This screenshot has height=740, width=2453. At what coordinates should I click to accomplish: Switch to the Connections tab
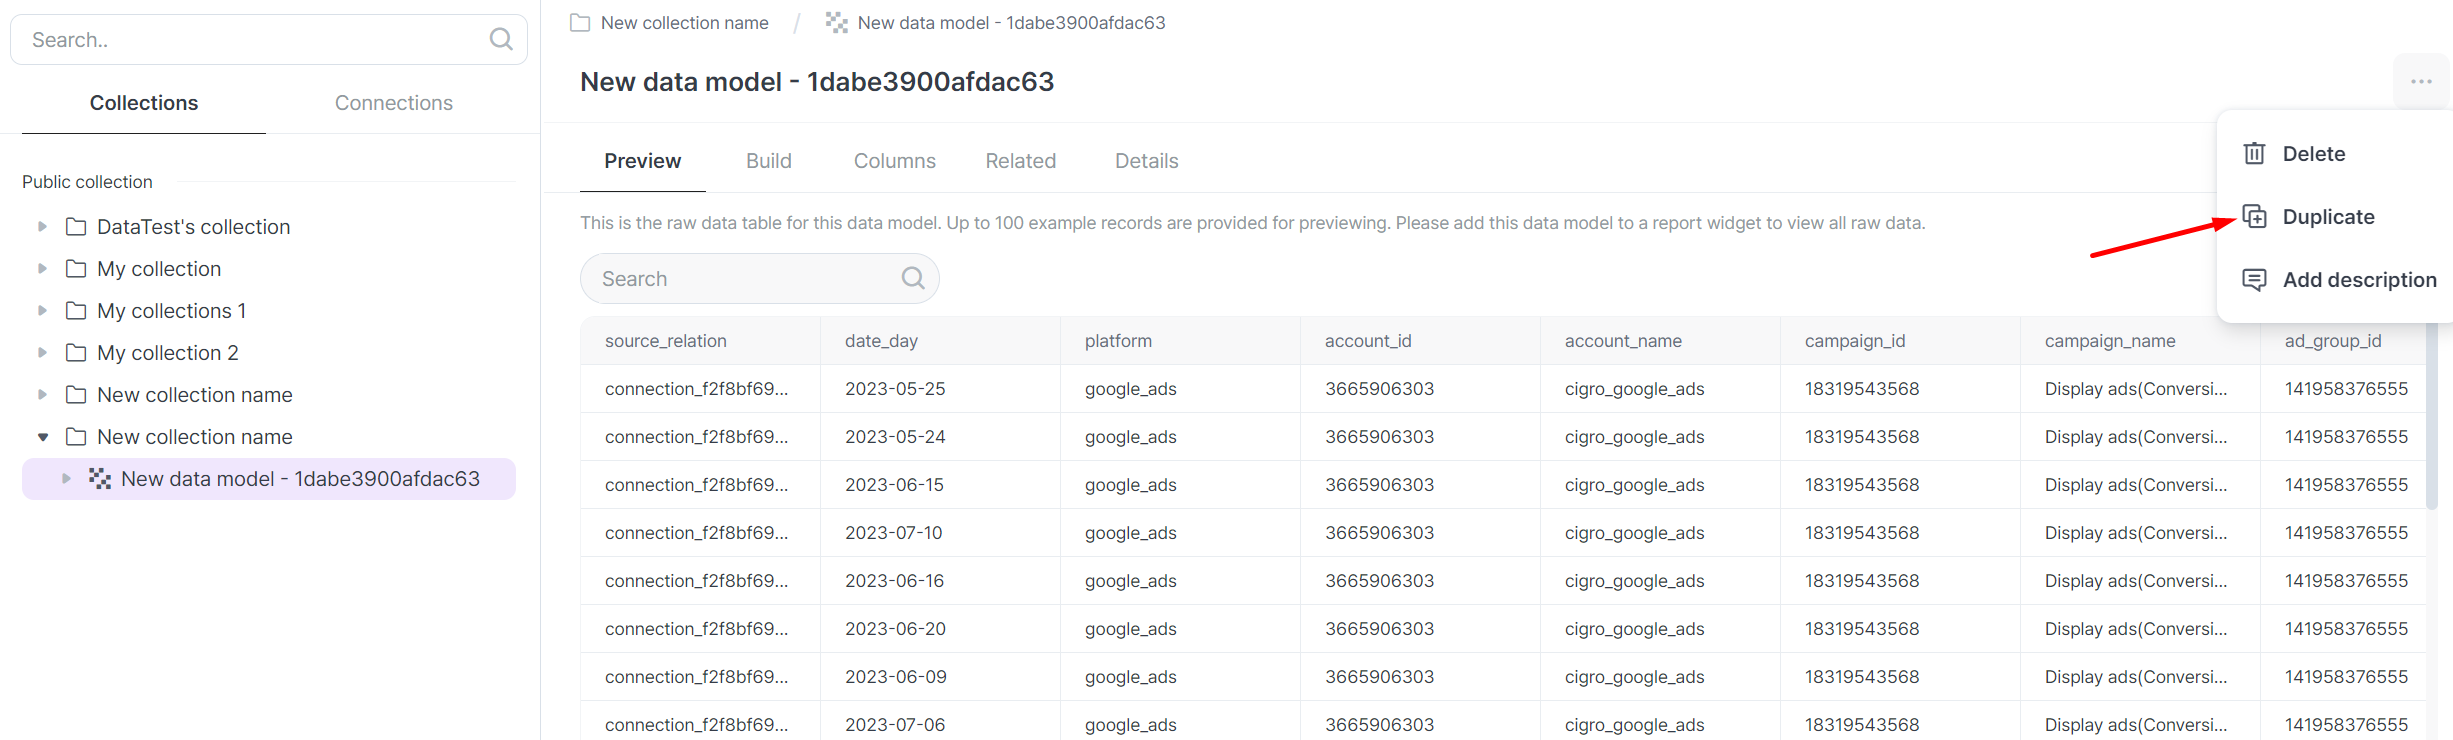(393, 103)
